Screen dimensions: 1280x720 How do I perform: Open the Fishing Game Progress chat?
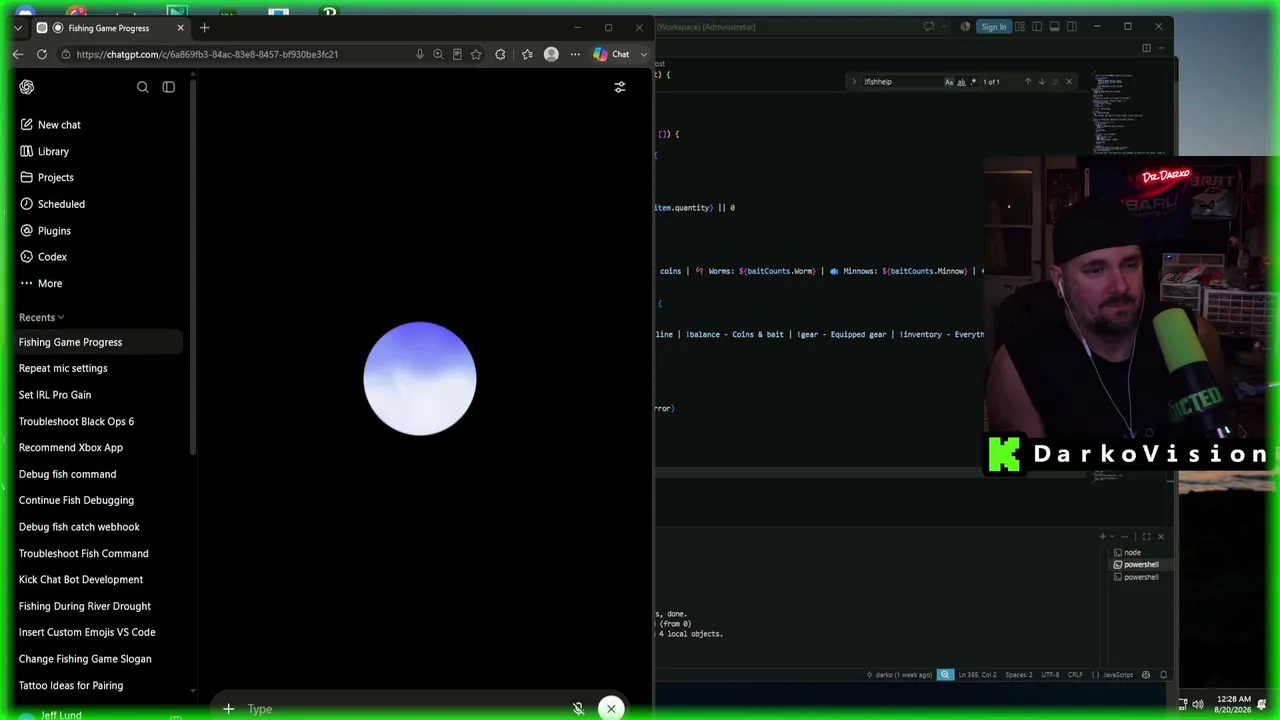pyautogui.click(x=98, y=342)
